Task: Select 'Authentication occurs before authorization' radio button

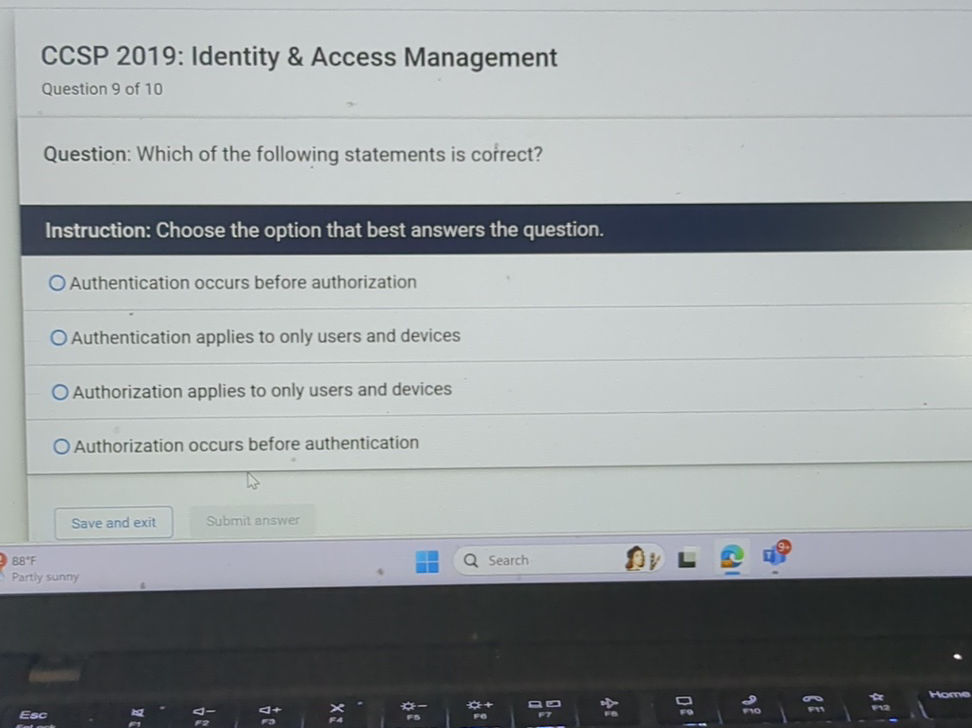Action: pos(57,283)
